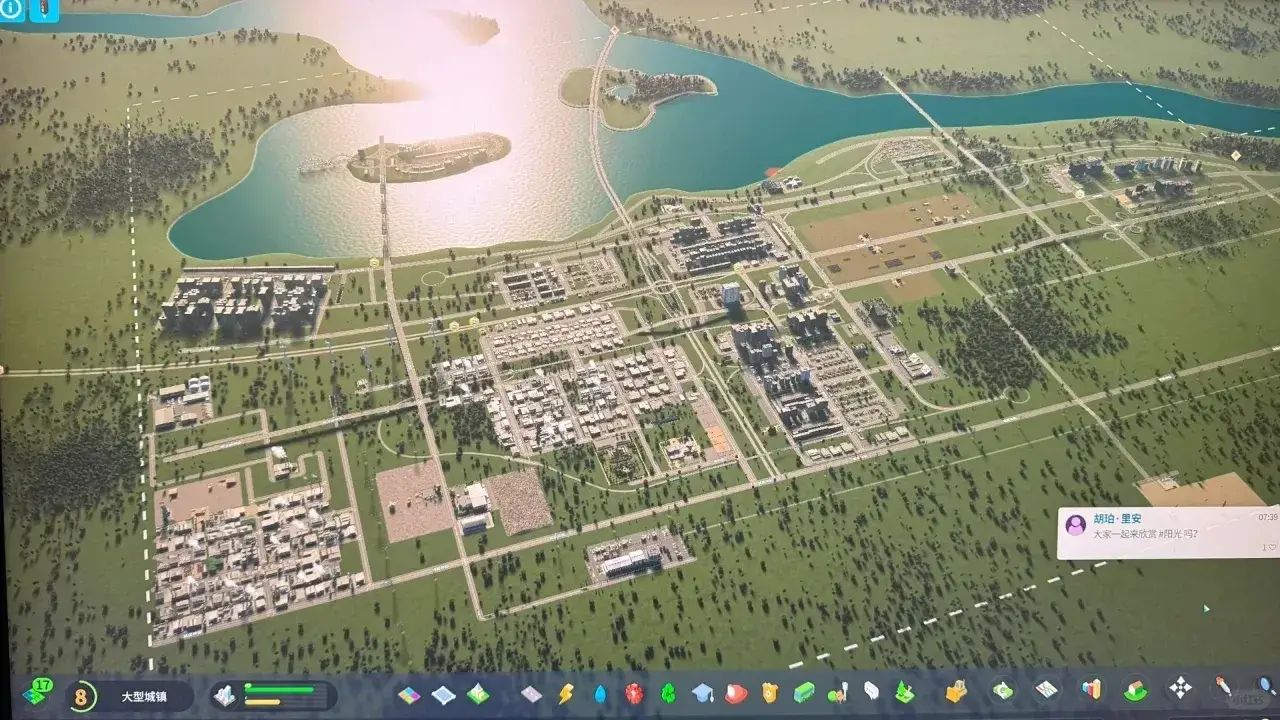The width and height of the screenshot is (1280, 720).
Task: Open the Zones tool menu
Action: click(410, 693)
